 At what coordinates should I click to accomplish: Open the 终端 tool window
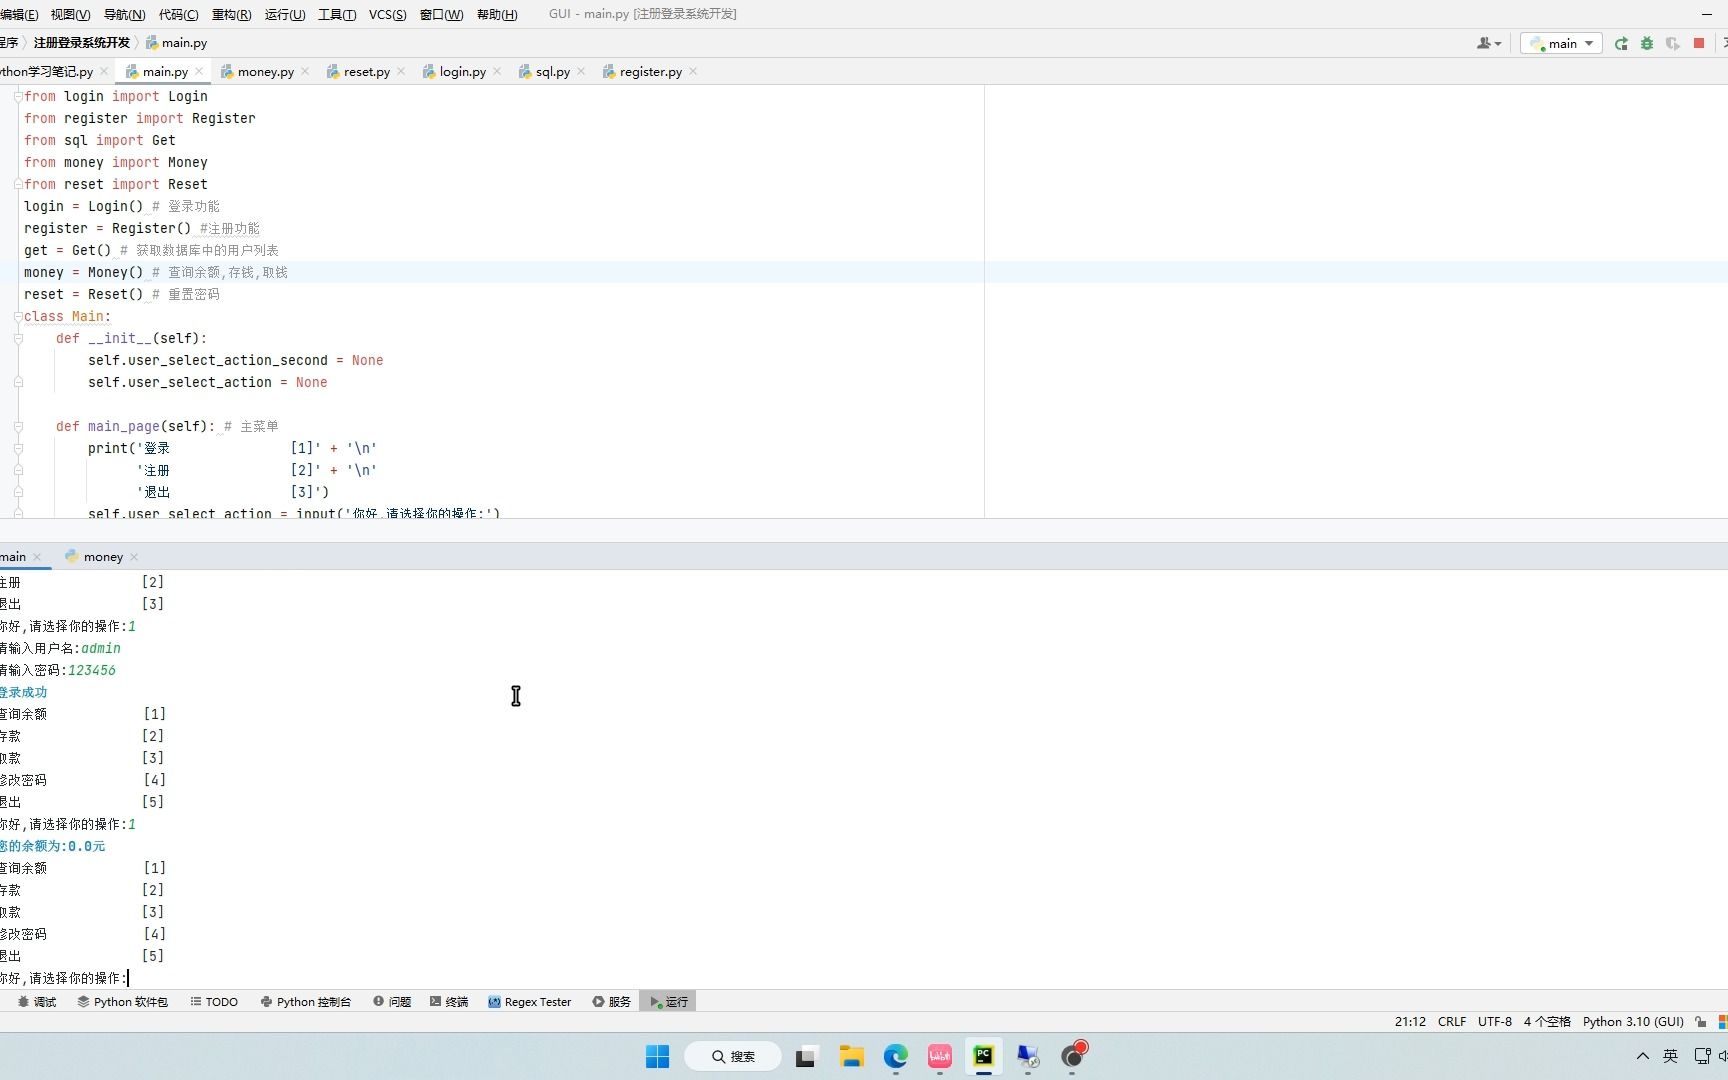[x=449, y=1001]
